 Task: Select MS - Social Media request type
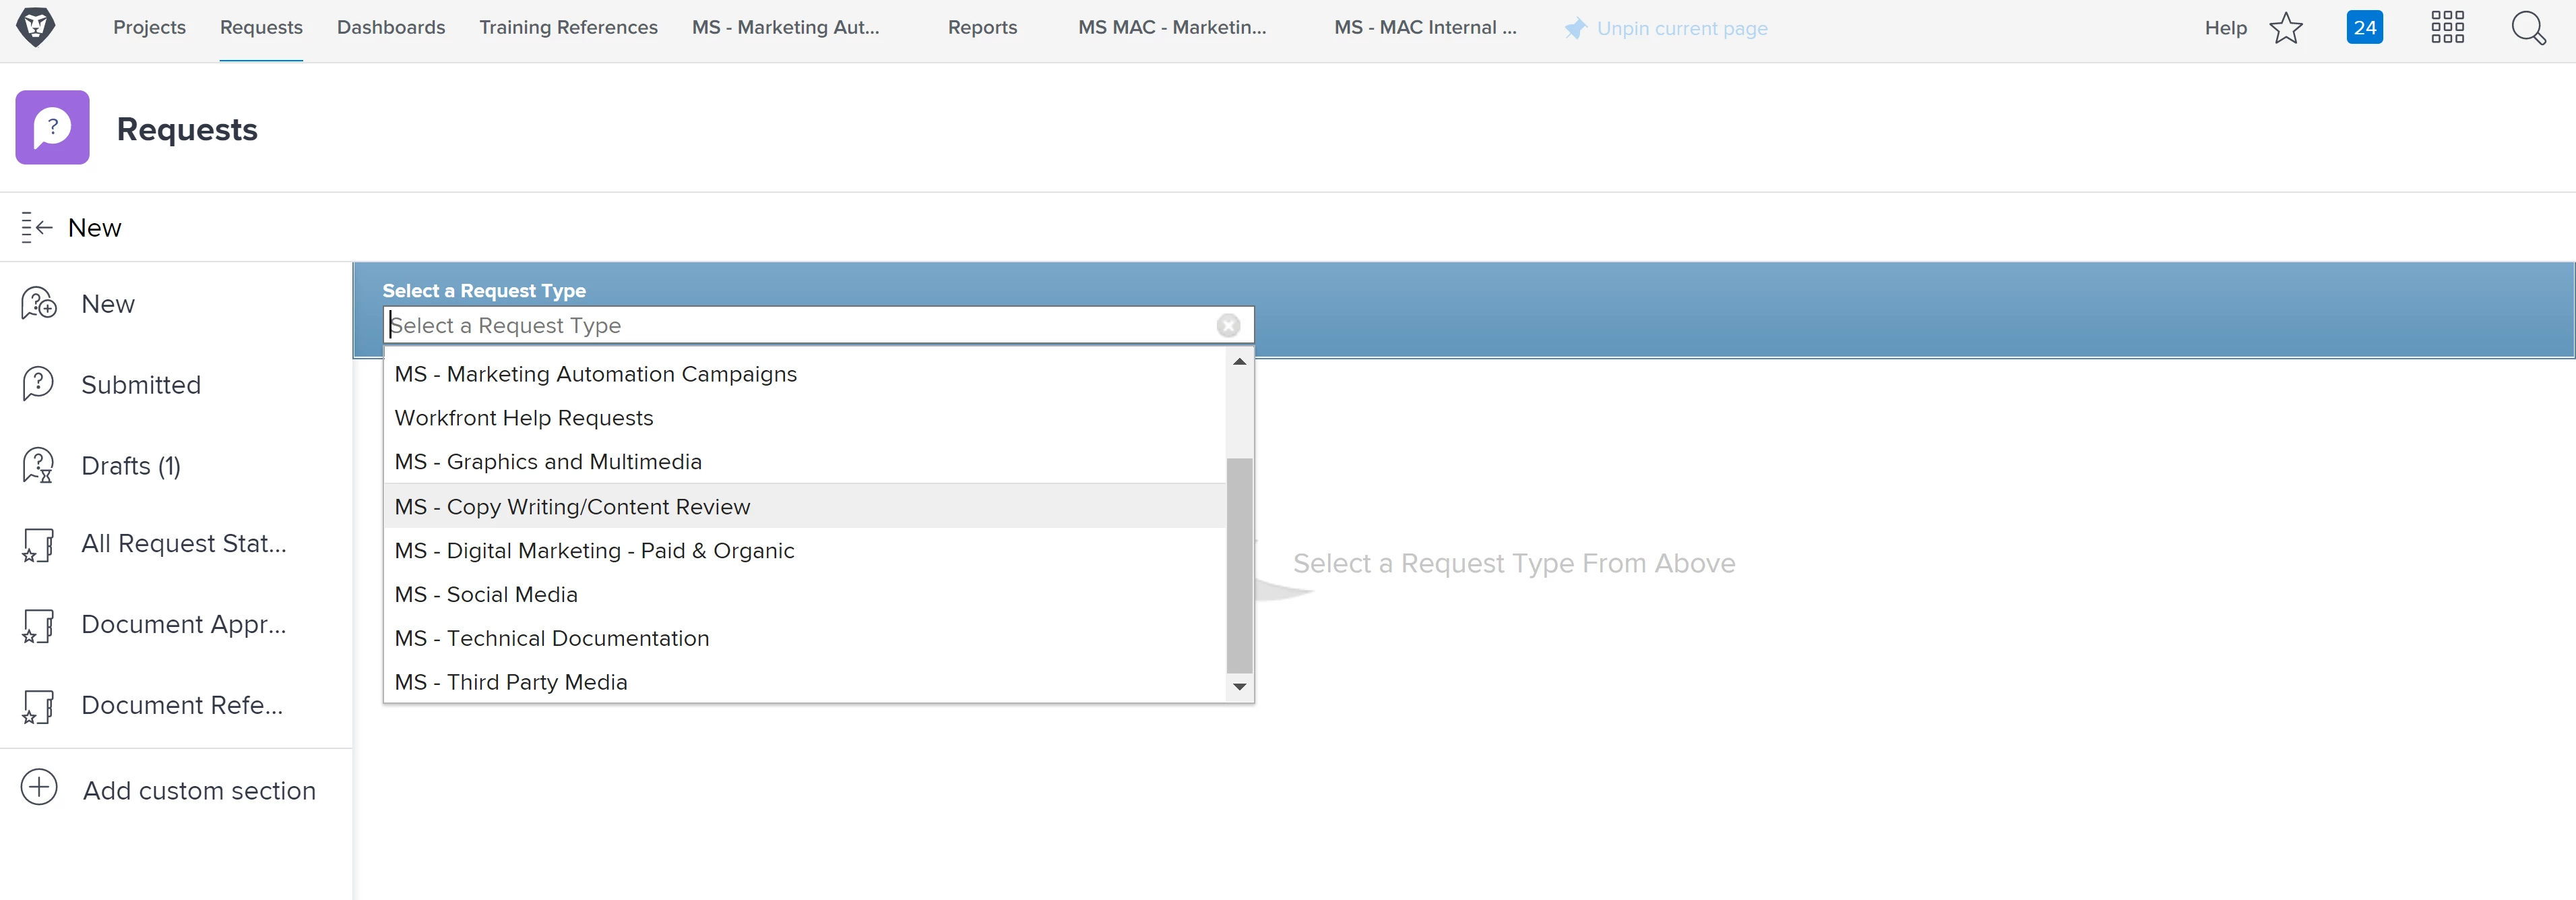point(486,595)
